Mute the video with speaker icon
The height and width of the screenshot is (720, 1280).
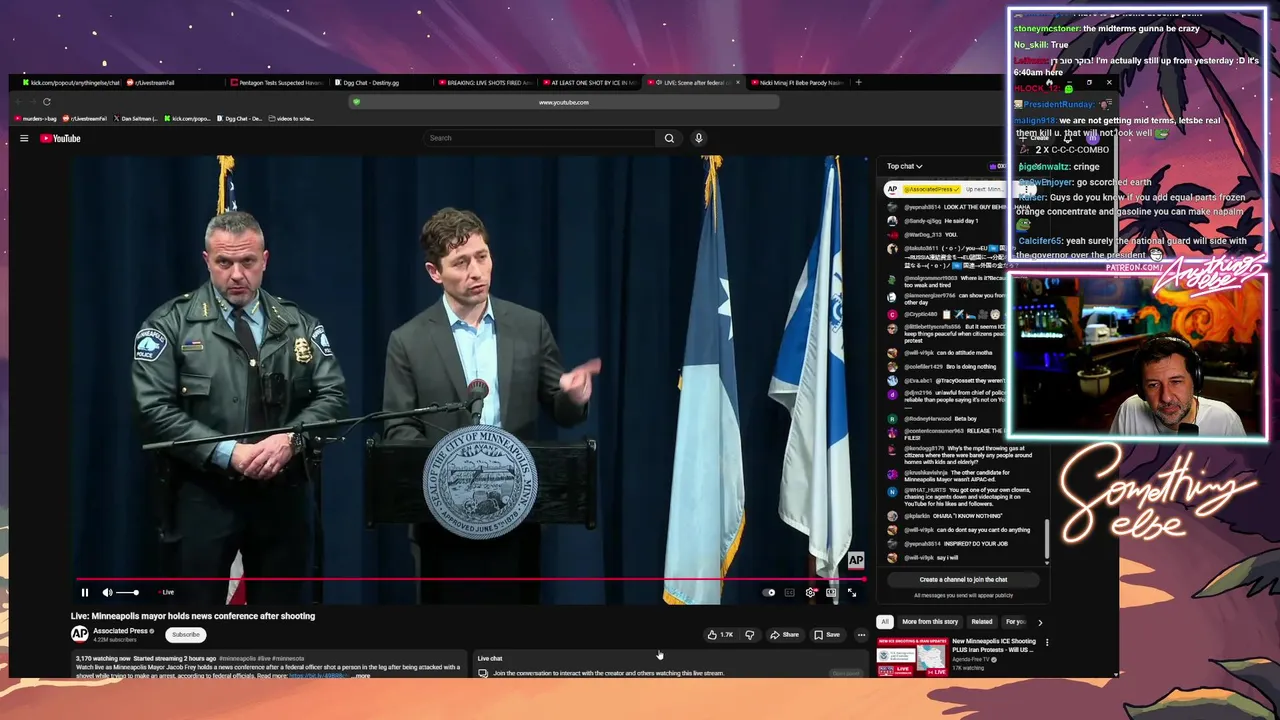click(108, 593)
